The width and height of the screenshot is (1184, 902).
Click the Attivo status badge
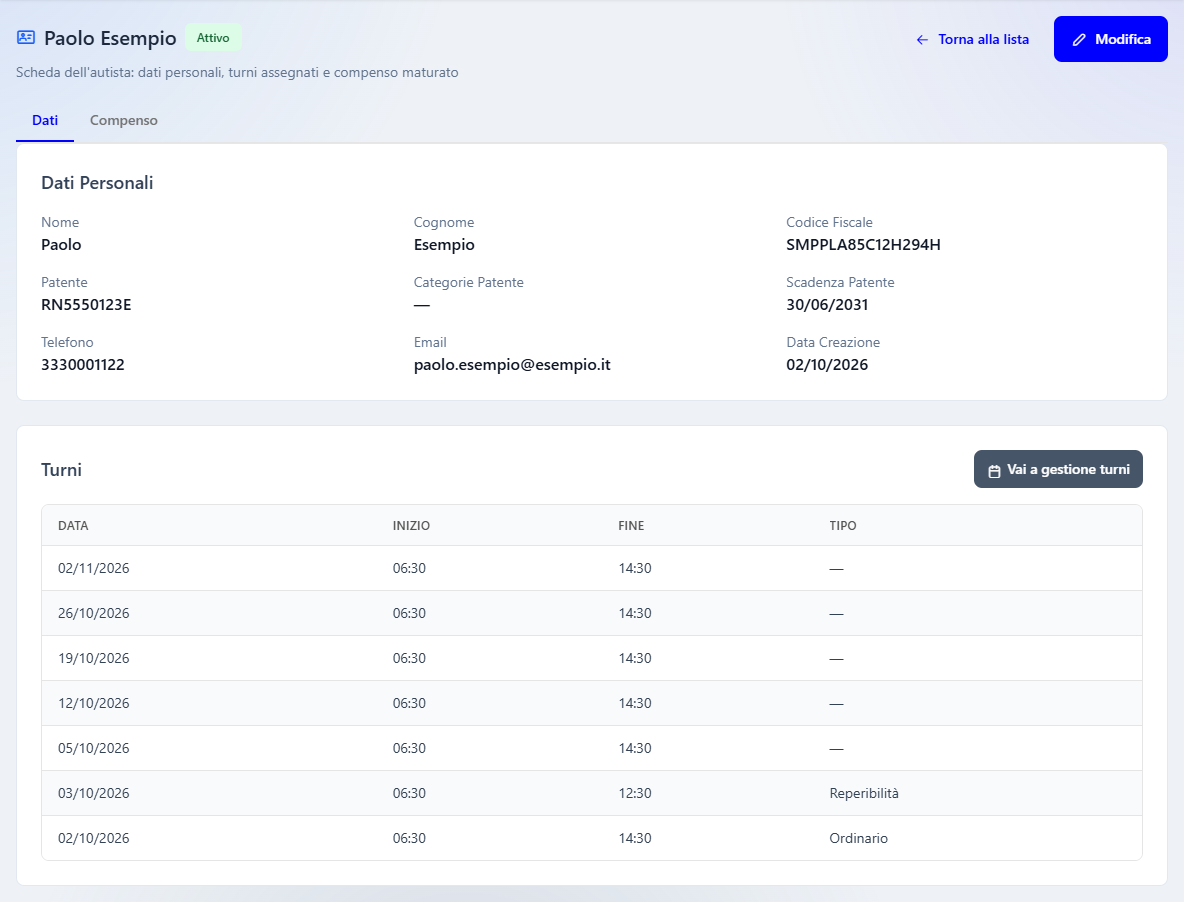[x=213, y=38]
